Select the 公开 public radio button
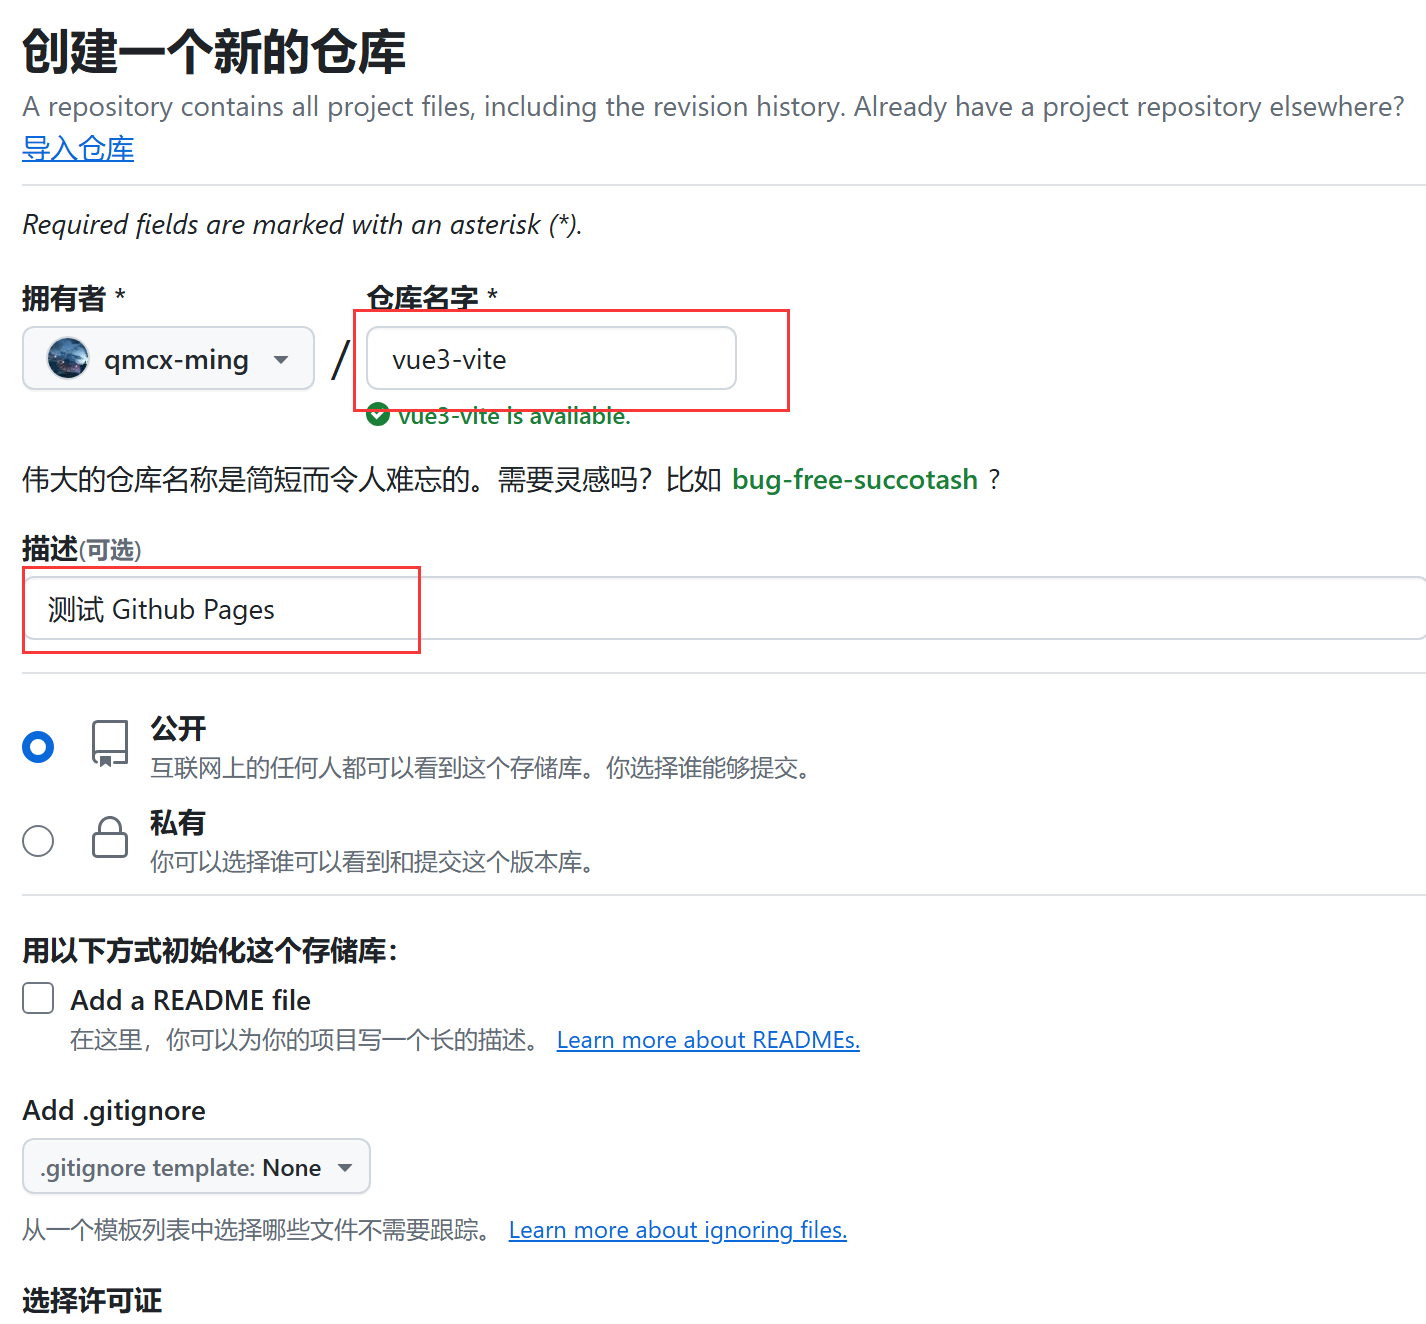1426x1324 pixels. (38, 747)
